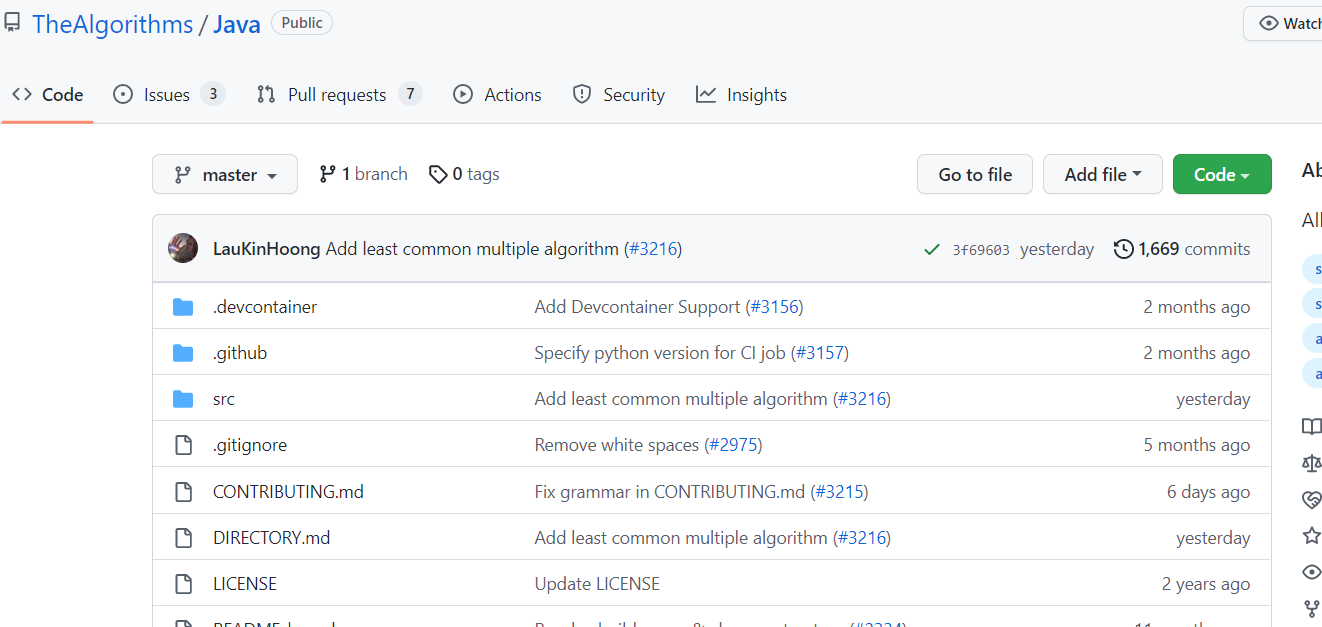The height and width of the screenshot is (627, 1322).
Task: Click the Watch button
Action: (1283, 23)
